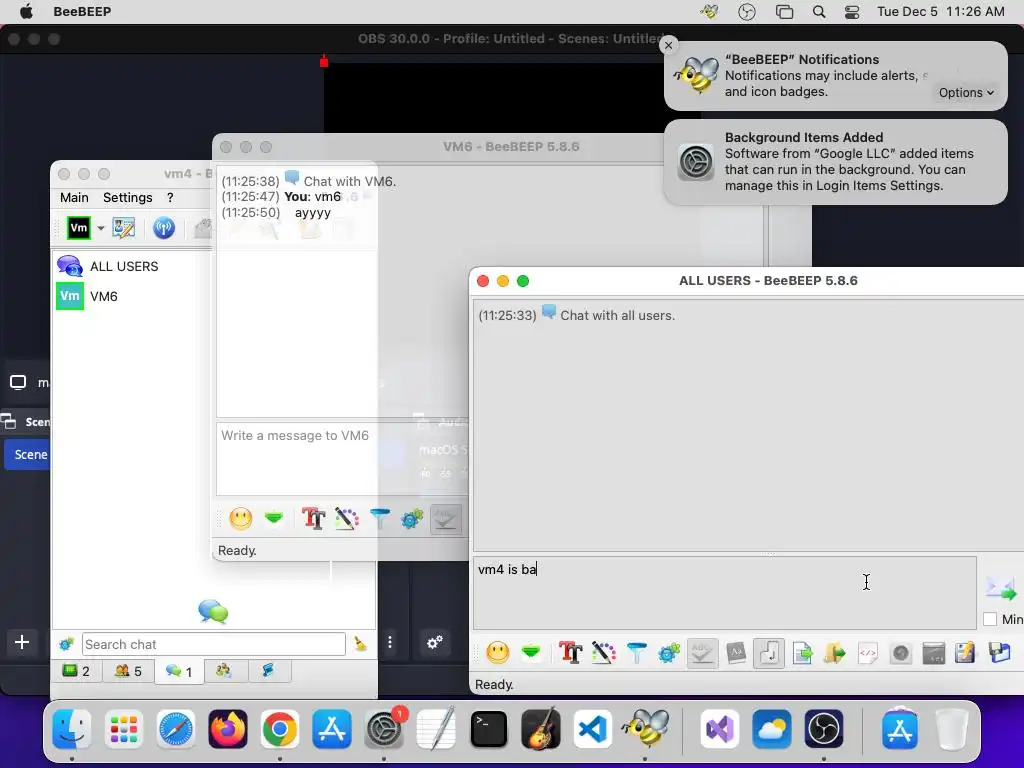
Task: Open the BeeBEEP application menu
Action: [82, 12]
